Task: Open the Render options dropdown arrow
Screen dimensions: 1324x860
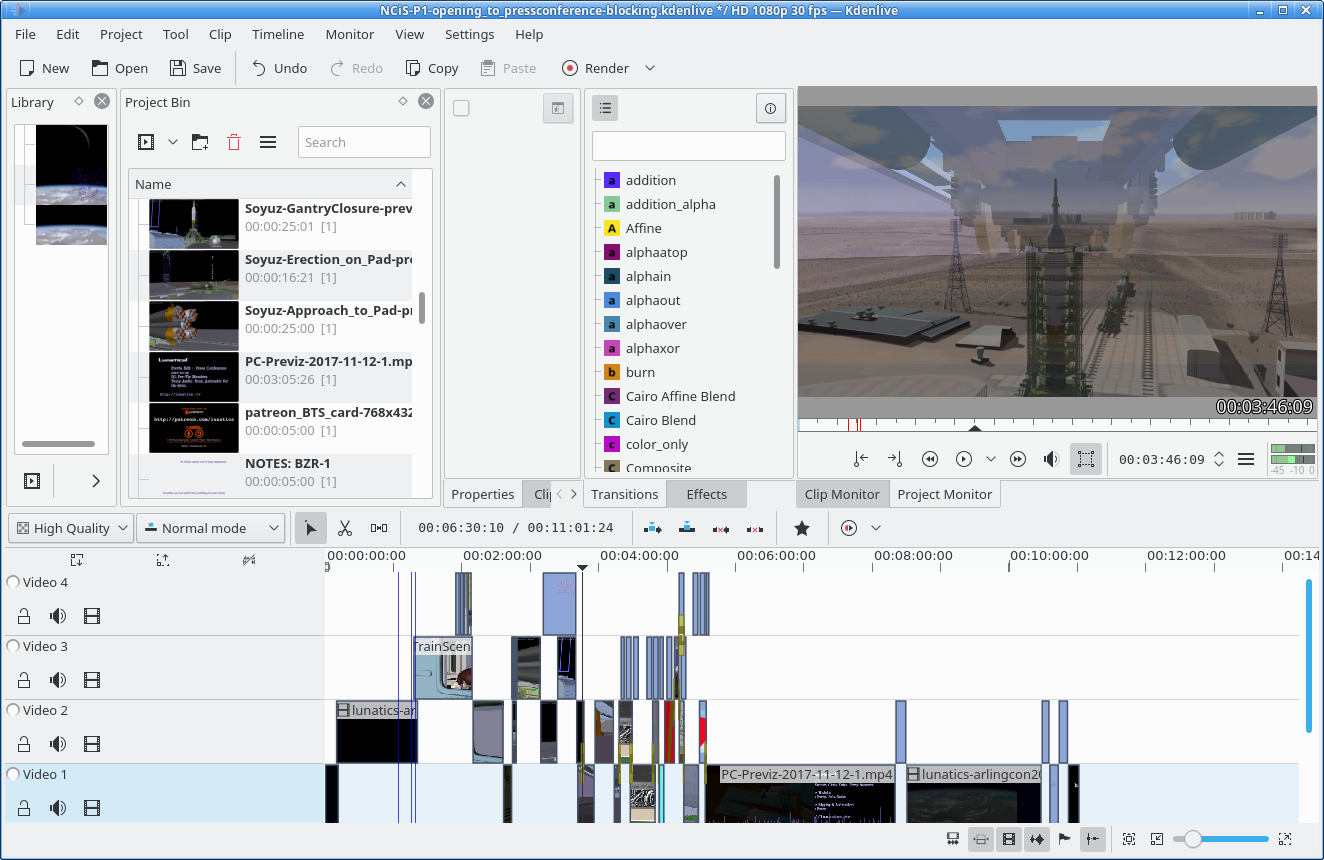Action: [650, 68]
